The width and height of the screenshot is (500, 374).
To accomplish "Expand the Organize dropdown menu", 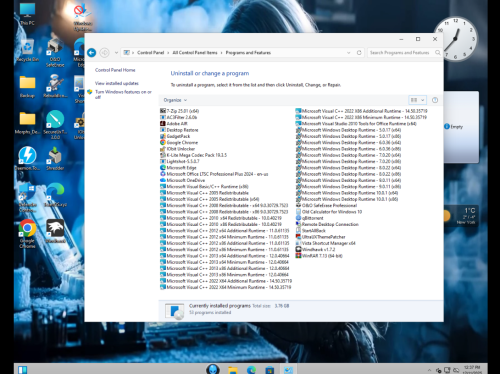I will click(175, 100).
